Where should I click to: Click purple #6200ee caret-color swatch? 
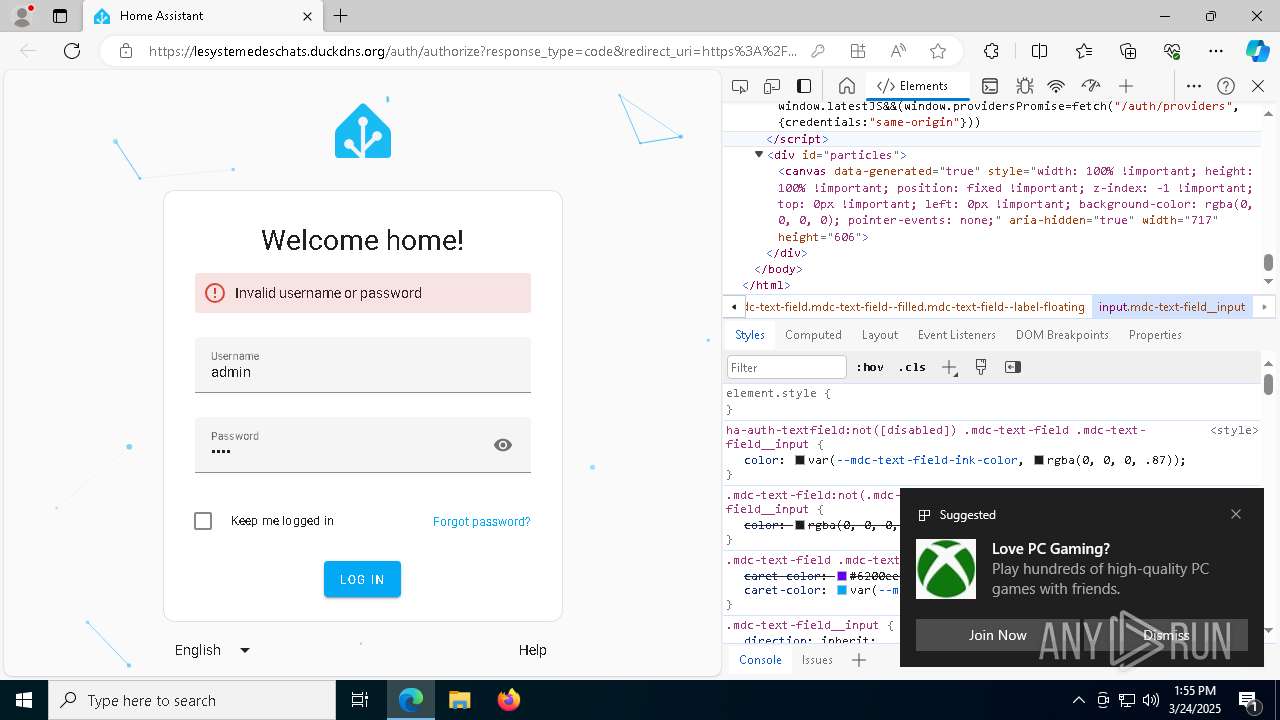tap(842, 577)
